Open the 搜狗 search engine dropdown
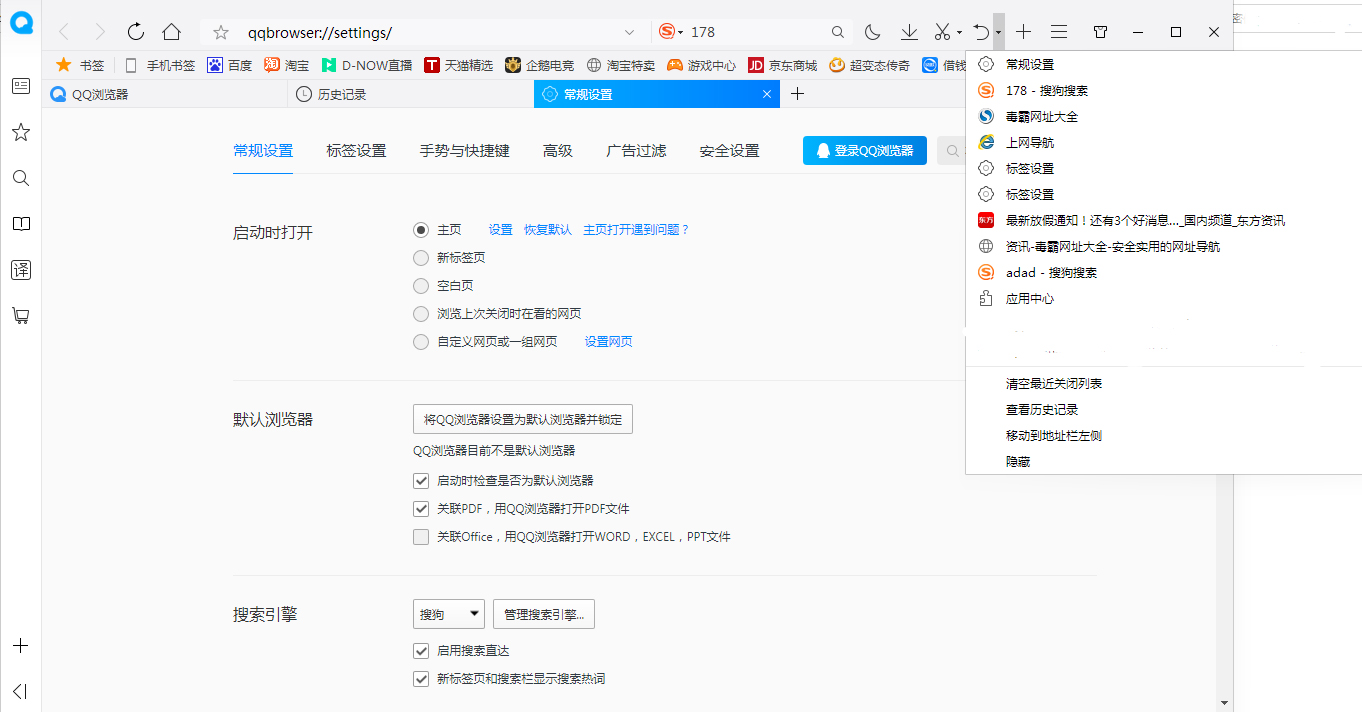The width and height of the screenshot is (1362, 712). coord(448,613)
